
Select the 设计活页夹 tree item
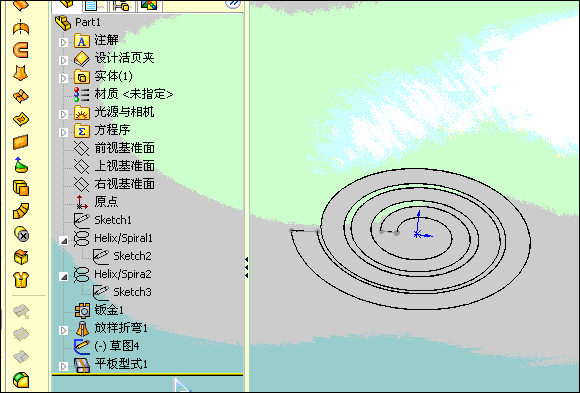click(114, 58)
